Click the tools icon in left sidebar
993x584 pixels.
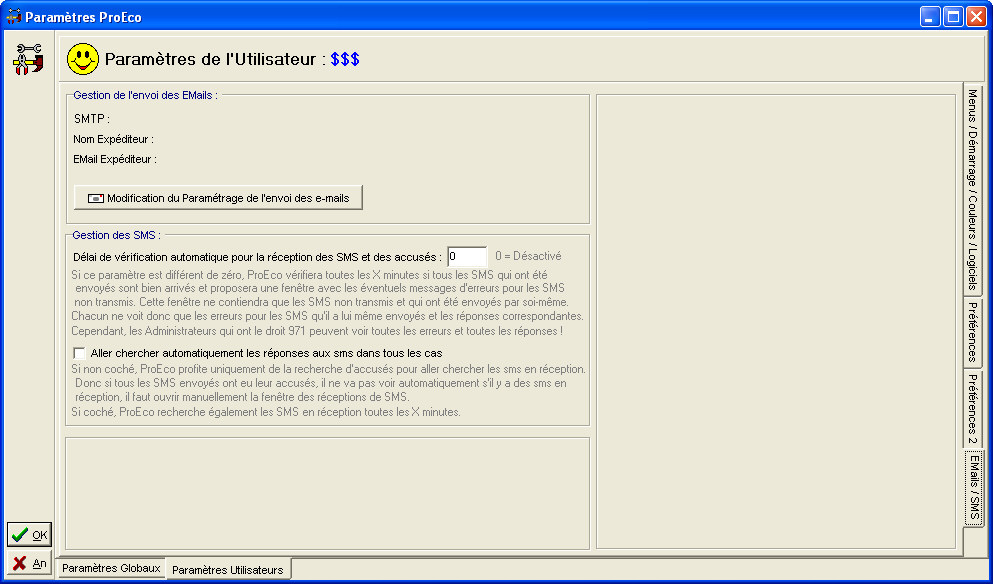[x=28, y=60]
